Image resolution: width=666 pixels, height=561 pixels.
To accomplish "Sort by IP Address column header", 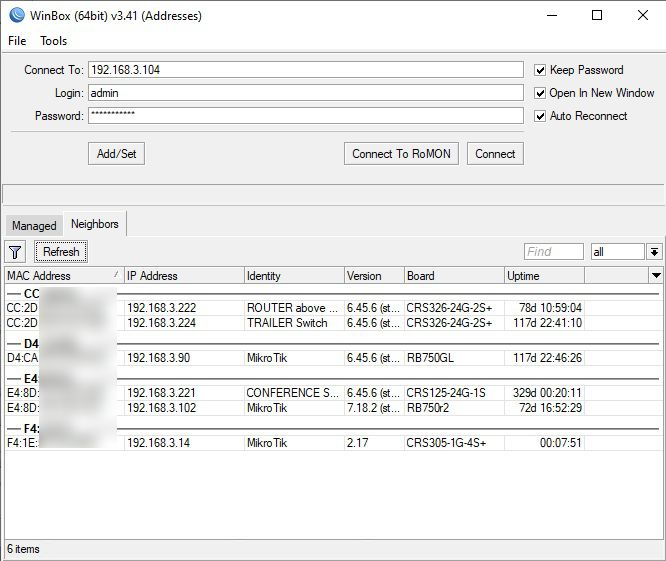I will point(184,276).
